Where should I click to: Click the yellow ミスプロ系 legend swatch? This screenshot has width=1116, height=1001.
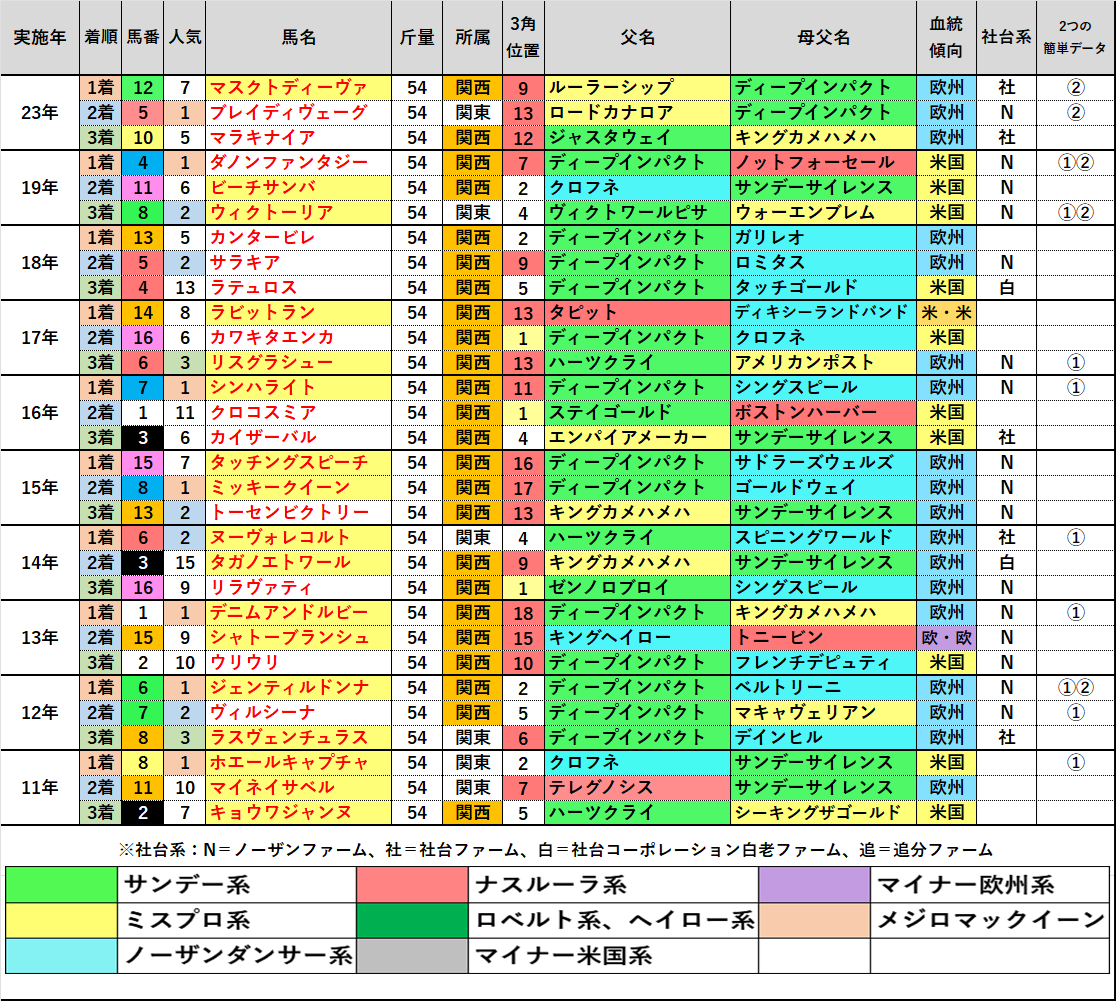click(x=62, y=920)
